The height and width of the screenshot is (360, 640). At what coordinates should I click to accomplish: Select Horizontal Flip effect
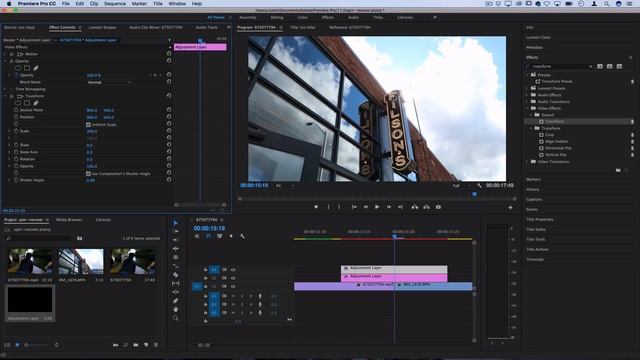click(558, 148)
